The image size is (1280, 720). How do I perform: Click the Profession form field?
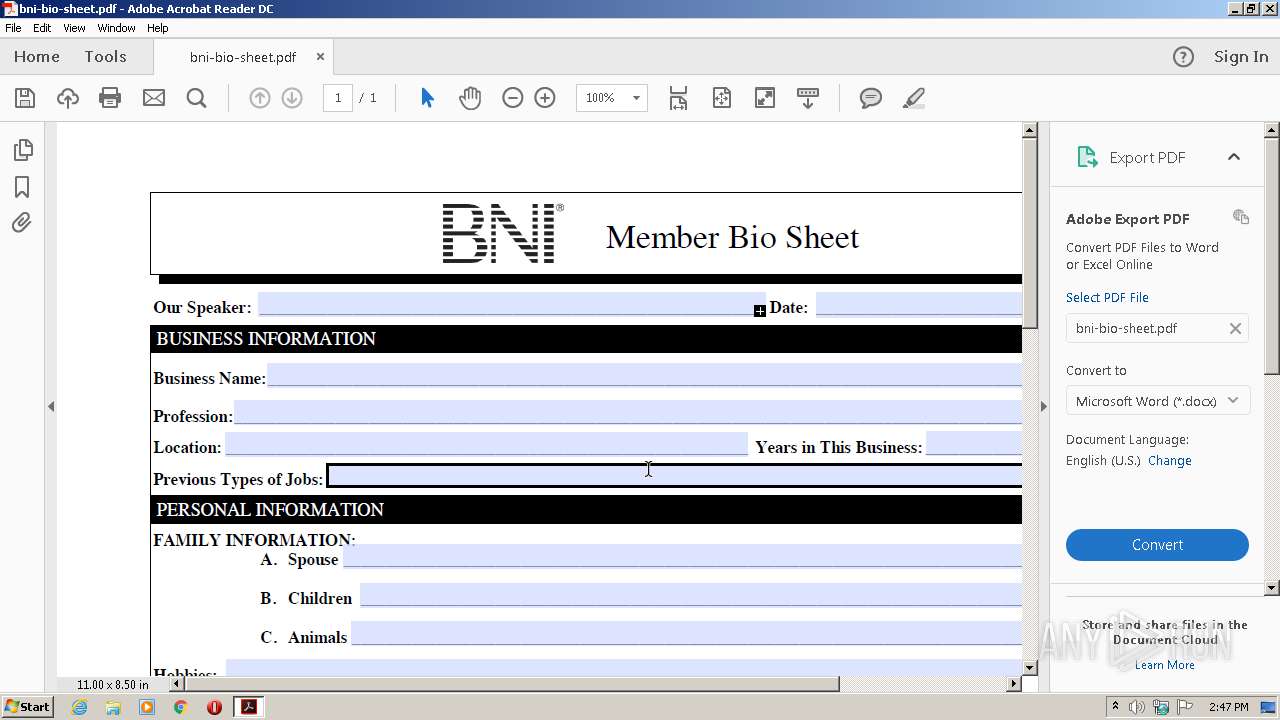(x=627, y=413)
